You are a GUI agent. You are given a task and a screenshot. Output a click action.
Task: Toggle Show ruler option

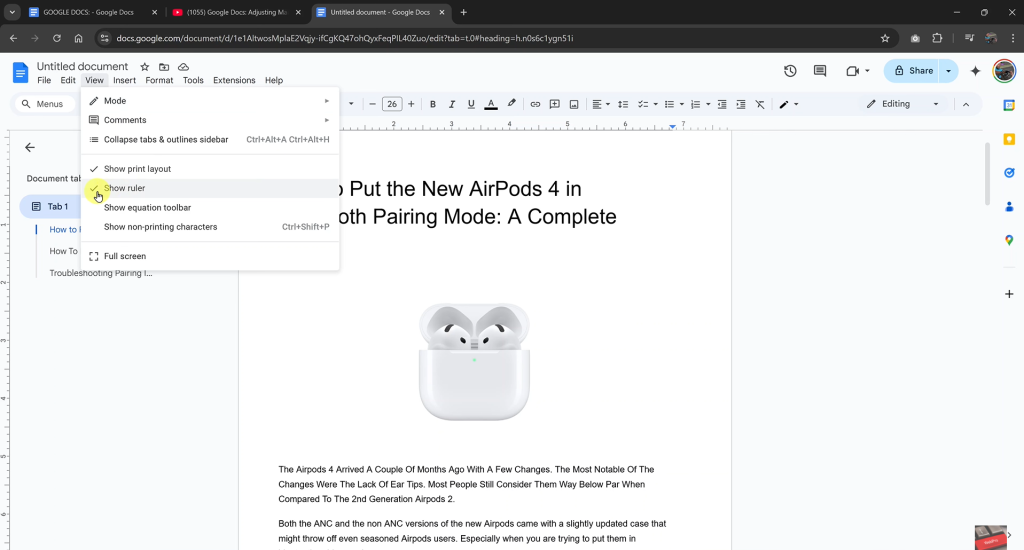(210, 188)
